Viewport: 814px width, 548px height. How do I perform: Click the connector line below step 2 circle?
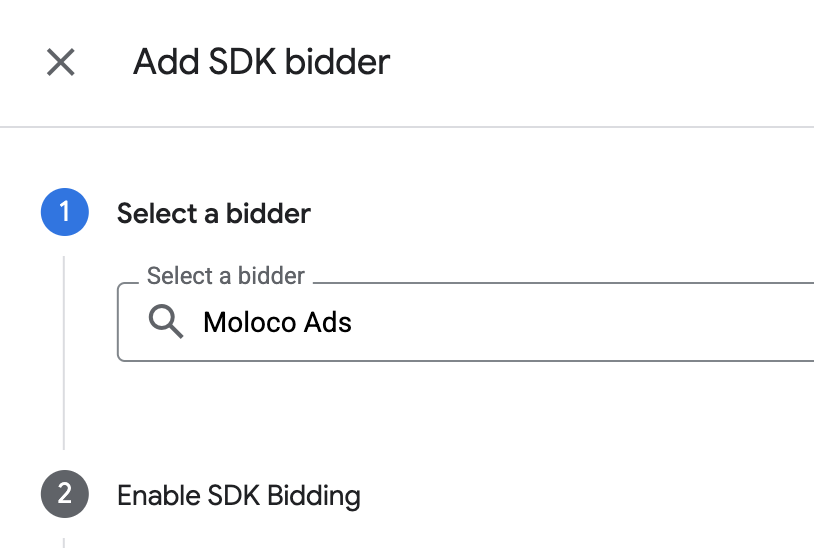click(64, 541)
